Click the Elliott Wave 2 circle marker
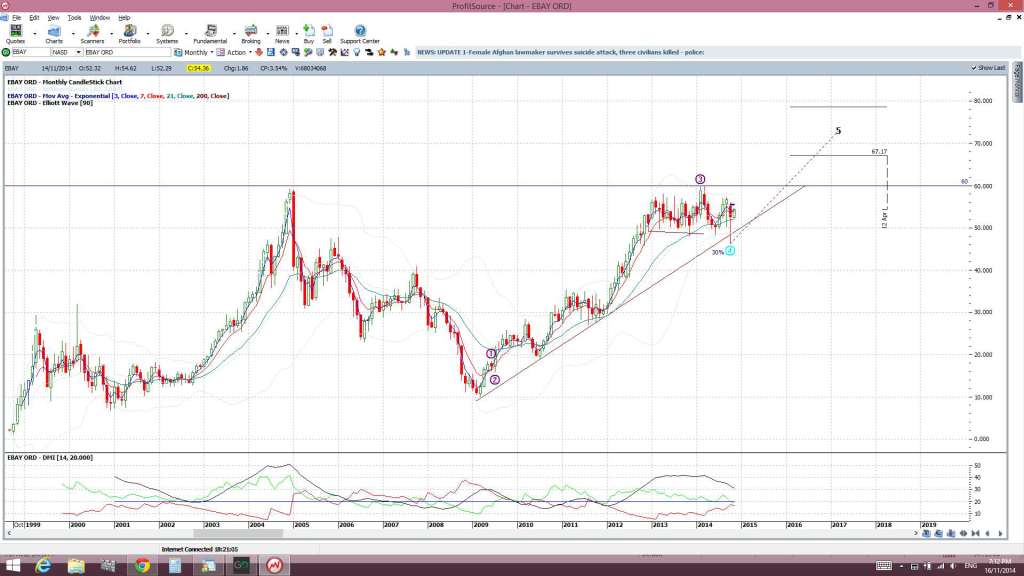The image size is (1024, 576). [x=495, y=379]
